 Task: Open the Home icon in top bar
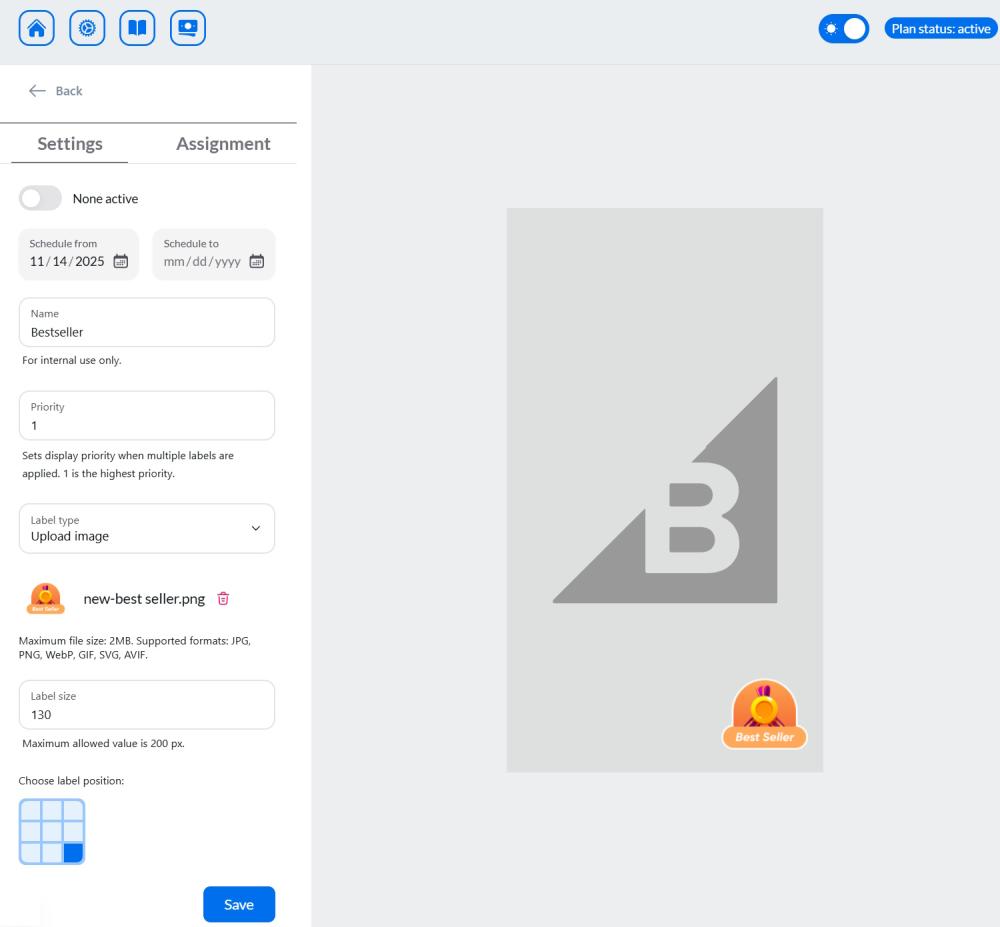[37, 29]
